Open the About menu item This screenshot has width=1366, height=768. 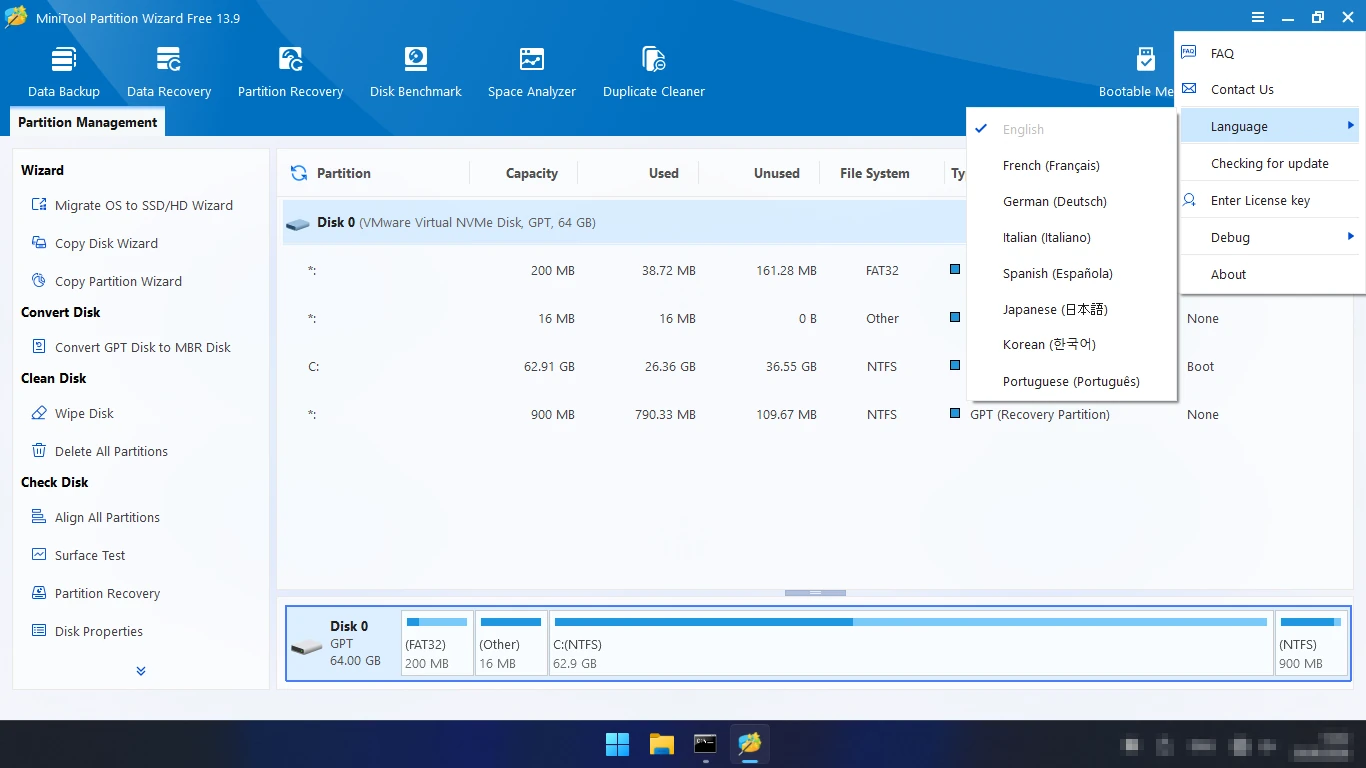(x=1270, y=274)
